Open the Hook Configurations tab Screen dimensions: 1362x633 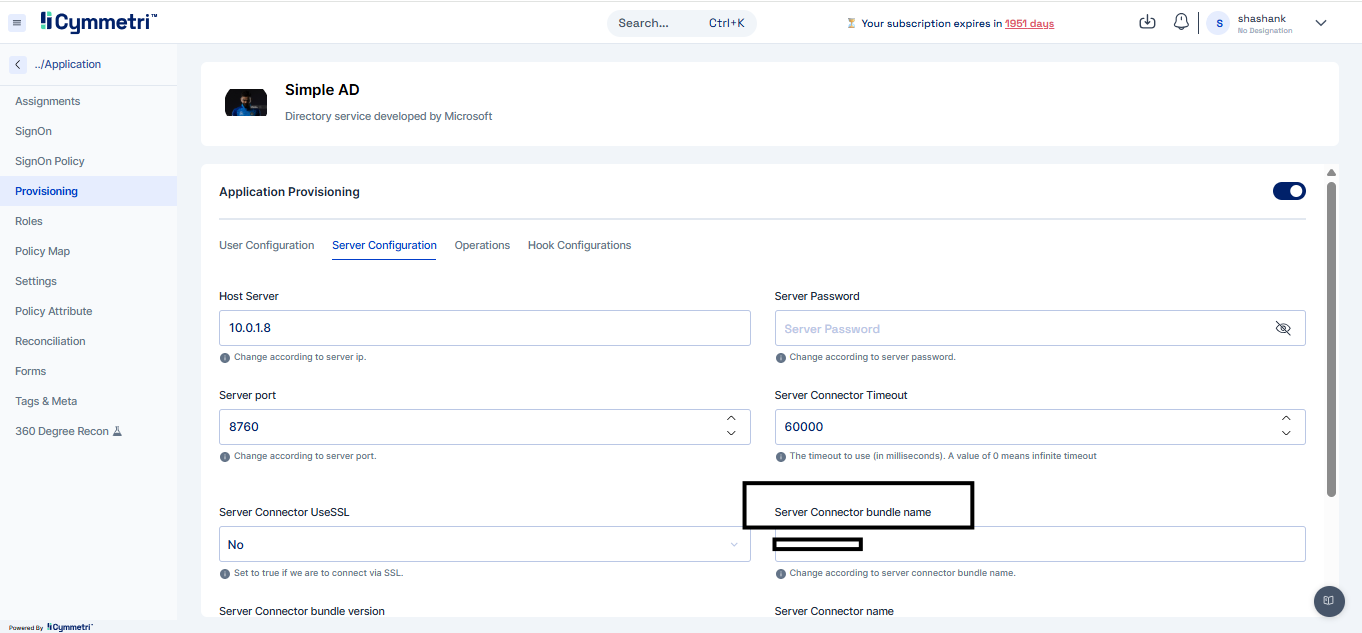coord(579,245)
